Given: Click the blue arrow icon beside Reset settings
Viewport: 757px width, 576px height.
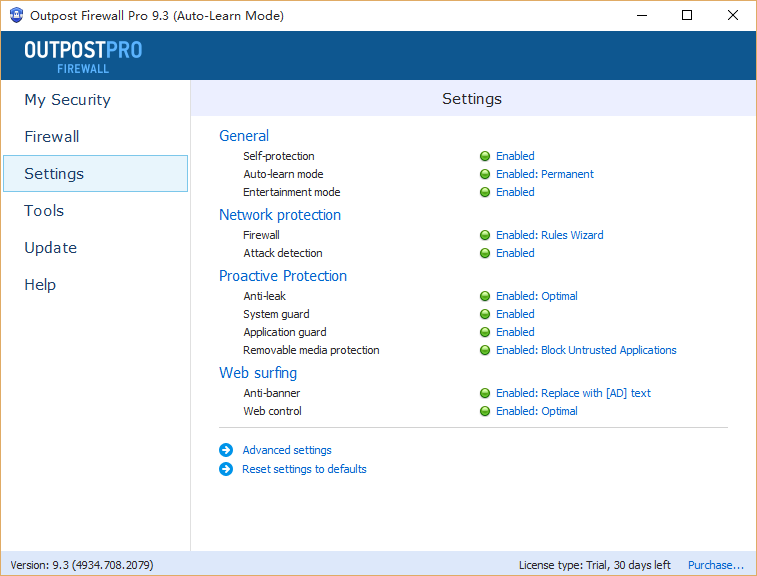Looking at the screenshot, I should tap(226, 469).
